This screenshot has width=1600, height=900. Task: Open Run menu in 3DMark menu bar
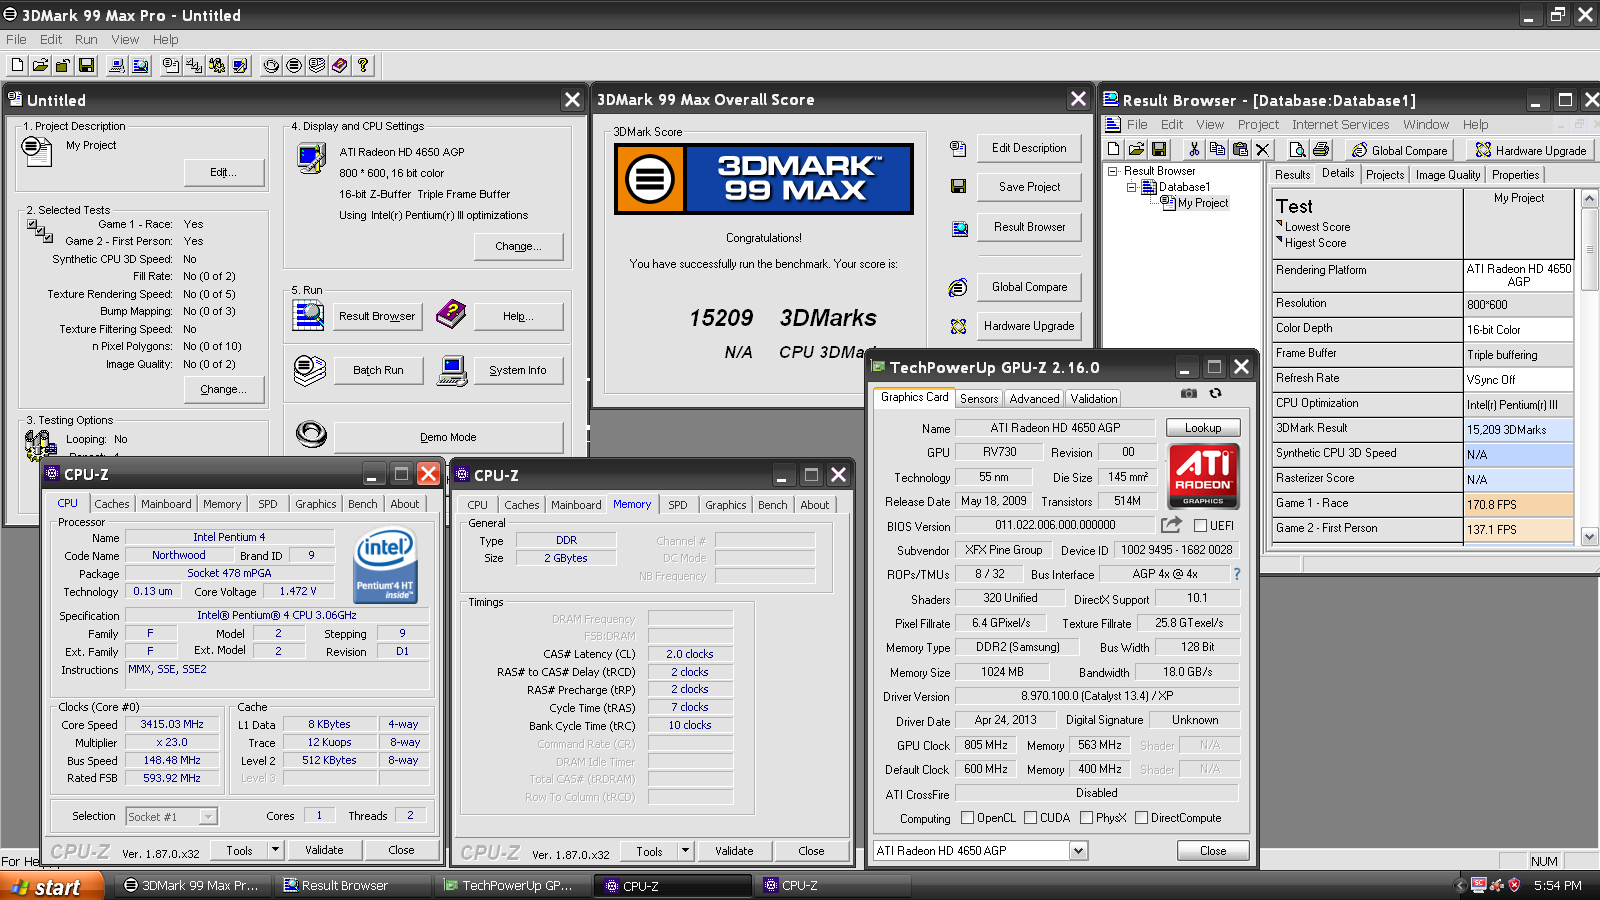(x=86, y=40)
